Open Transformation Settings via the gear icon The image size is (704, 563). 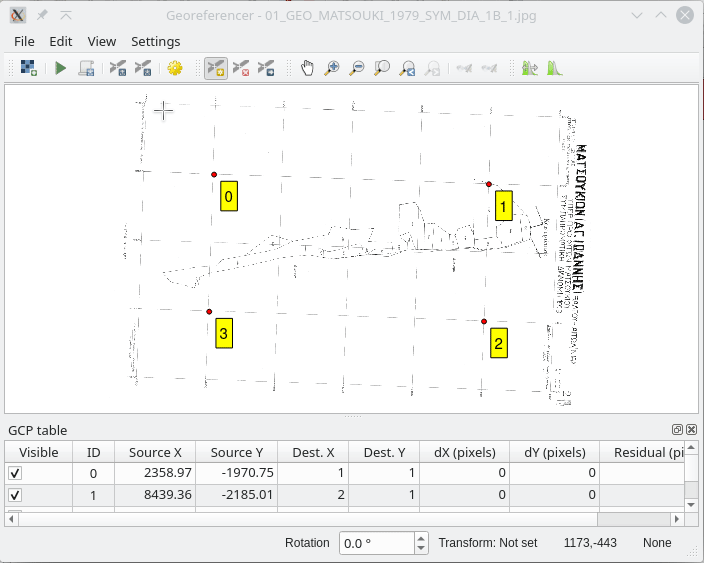tap(176, 68)
